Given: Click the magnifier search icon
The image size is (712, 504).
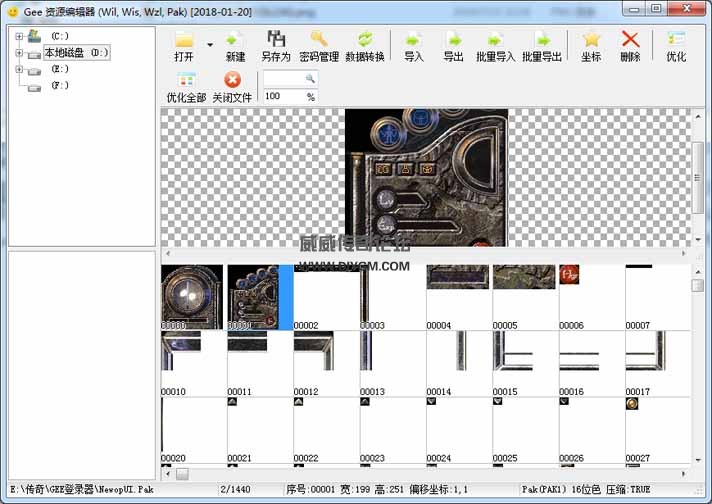Looking at the screenshot, I should [310, 79].
